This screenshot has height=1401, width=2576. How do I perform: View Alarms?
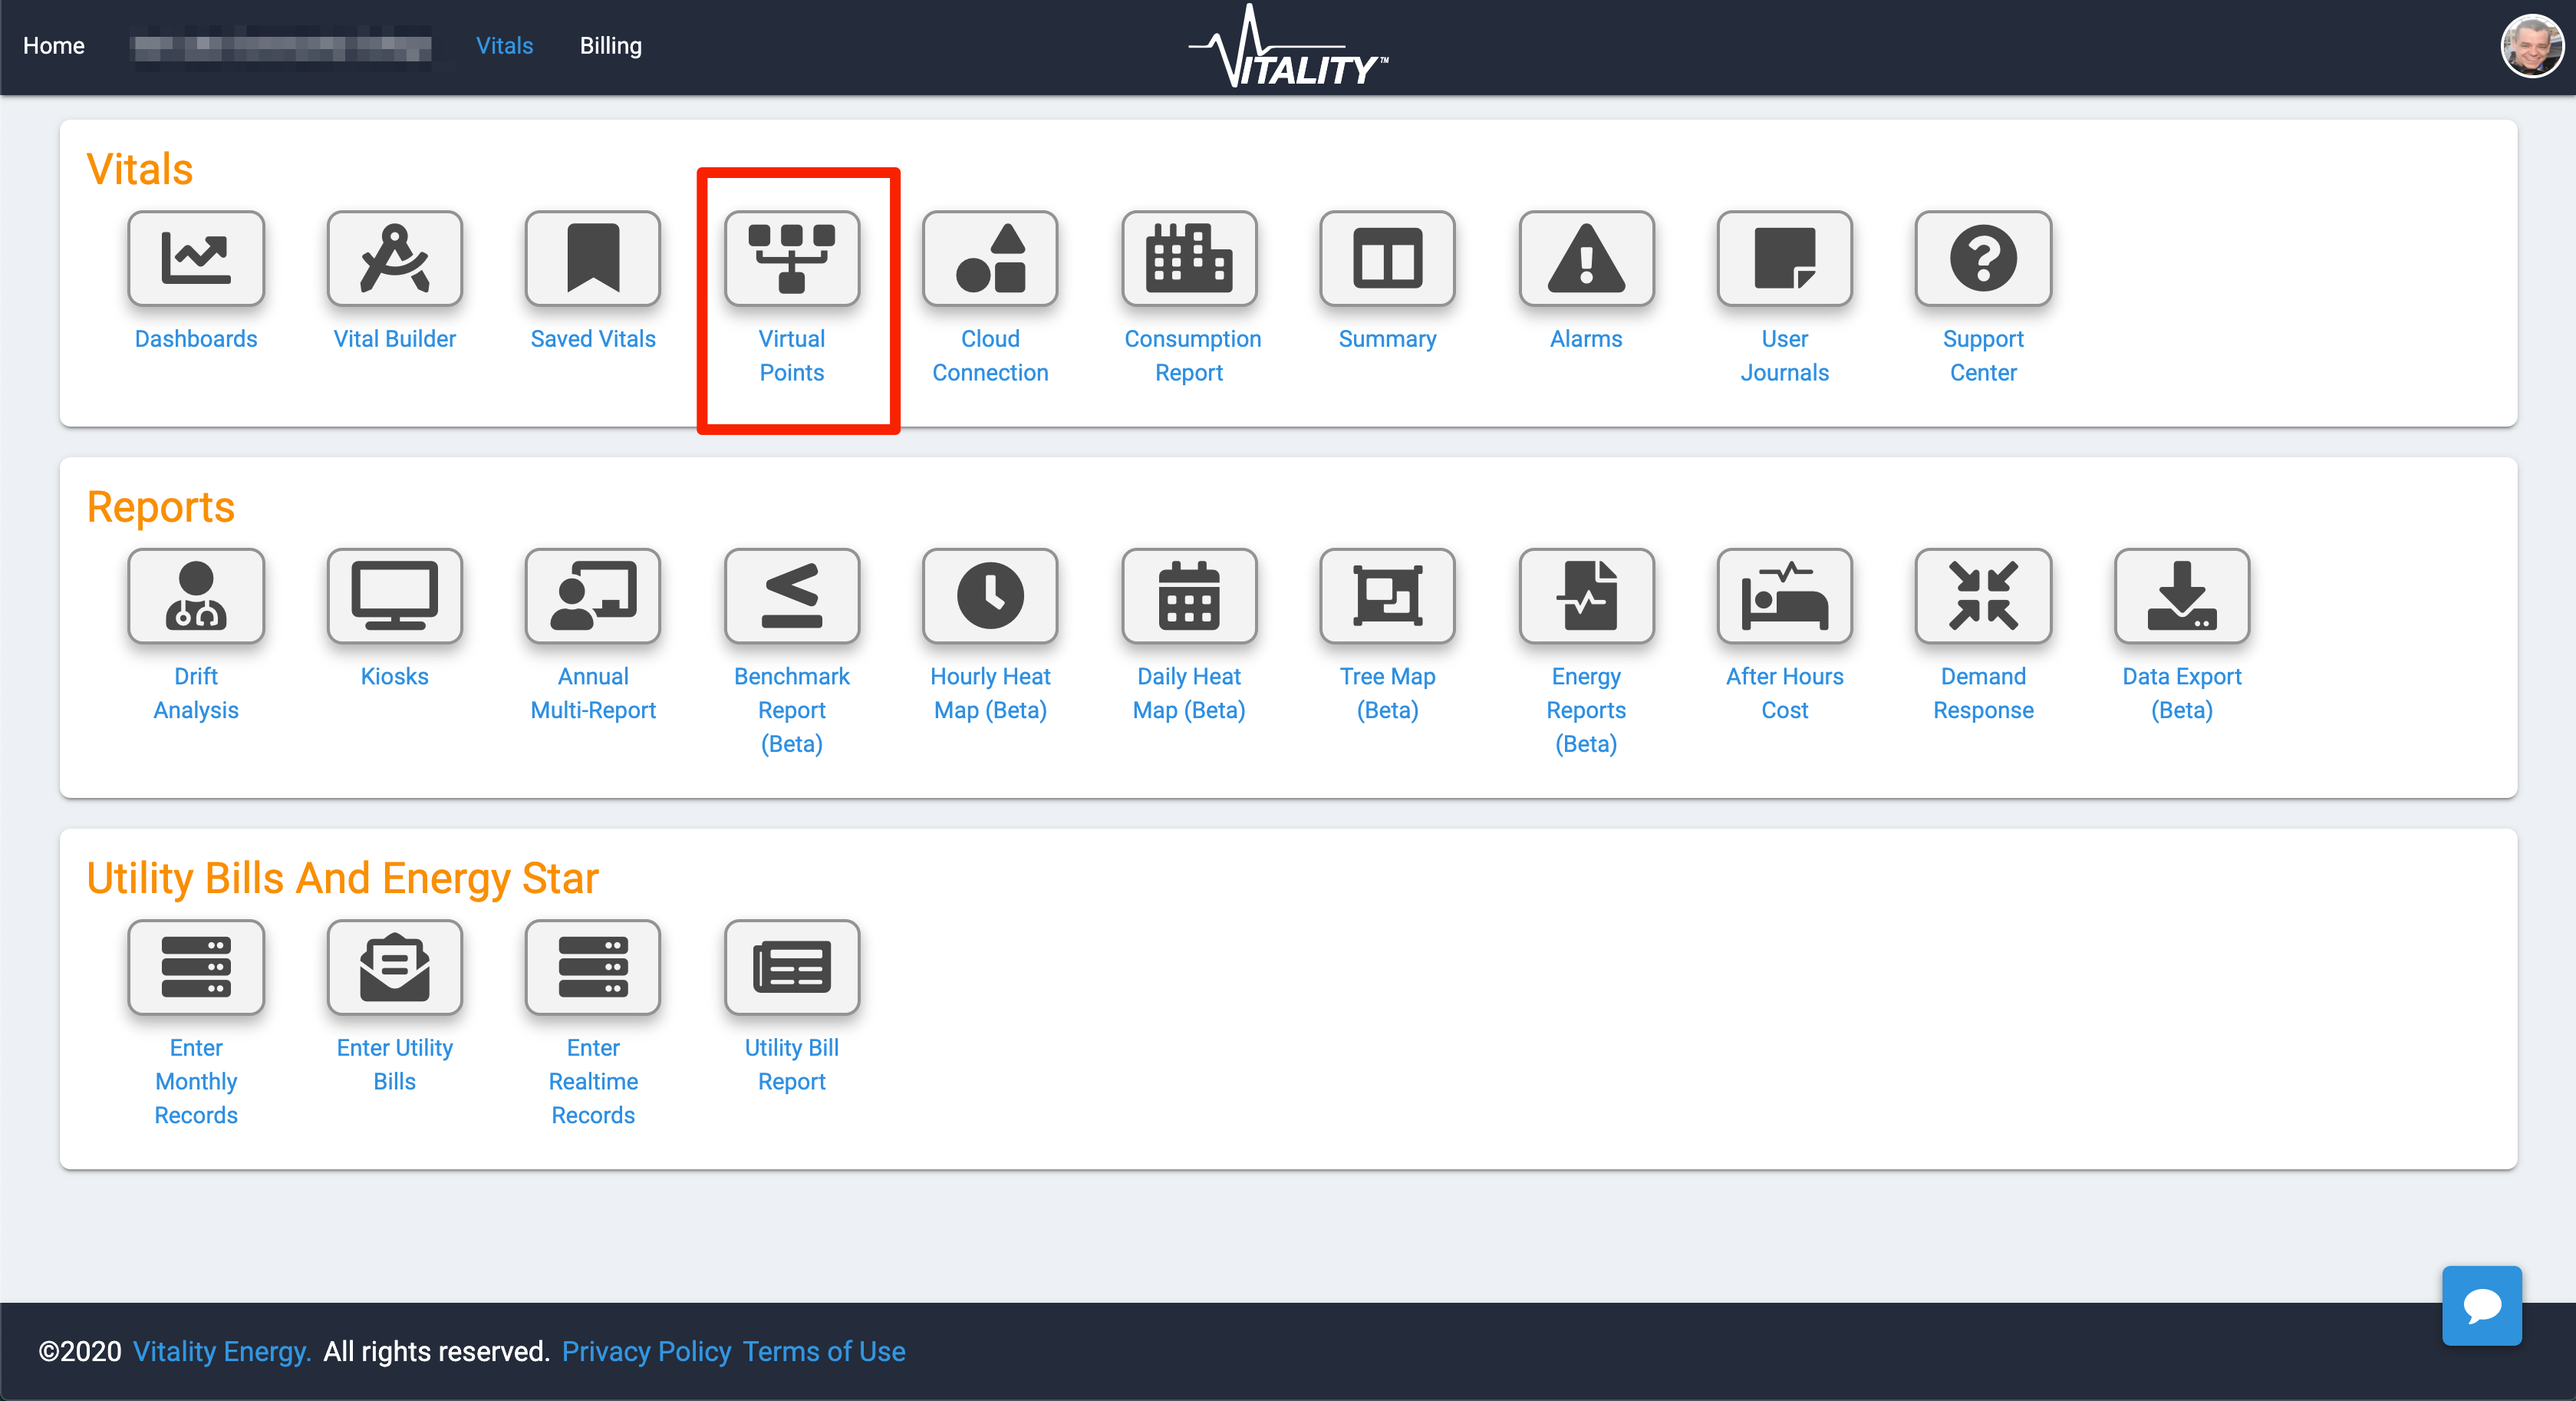1584,259
